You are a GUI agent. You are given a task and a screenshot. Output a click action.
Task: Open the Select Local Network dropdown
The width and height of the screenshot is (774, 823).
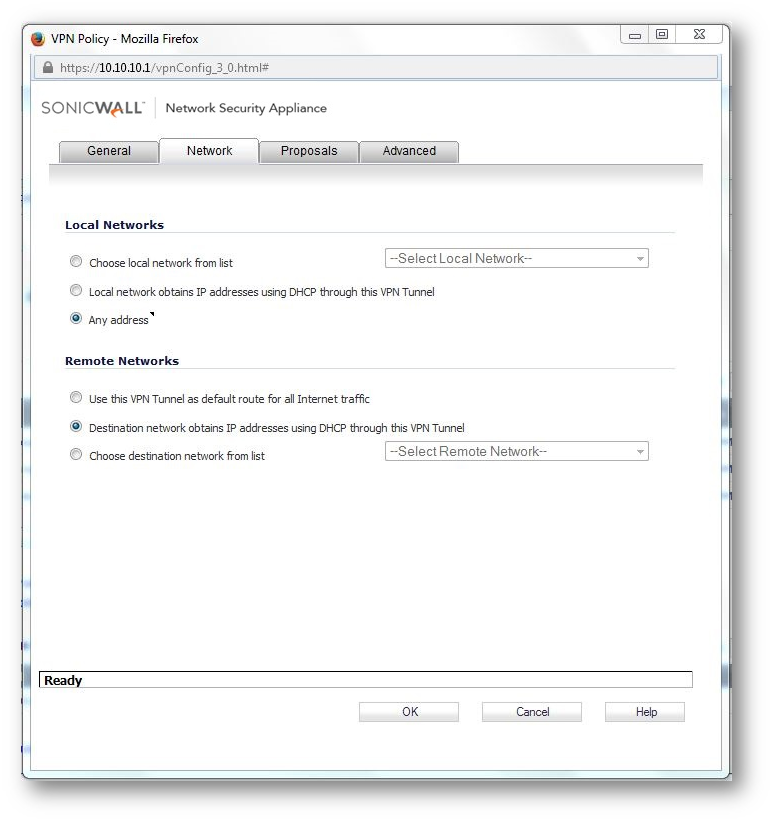tap(517, 258)
